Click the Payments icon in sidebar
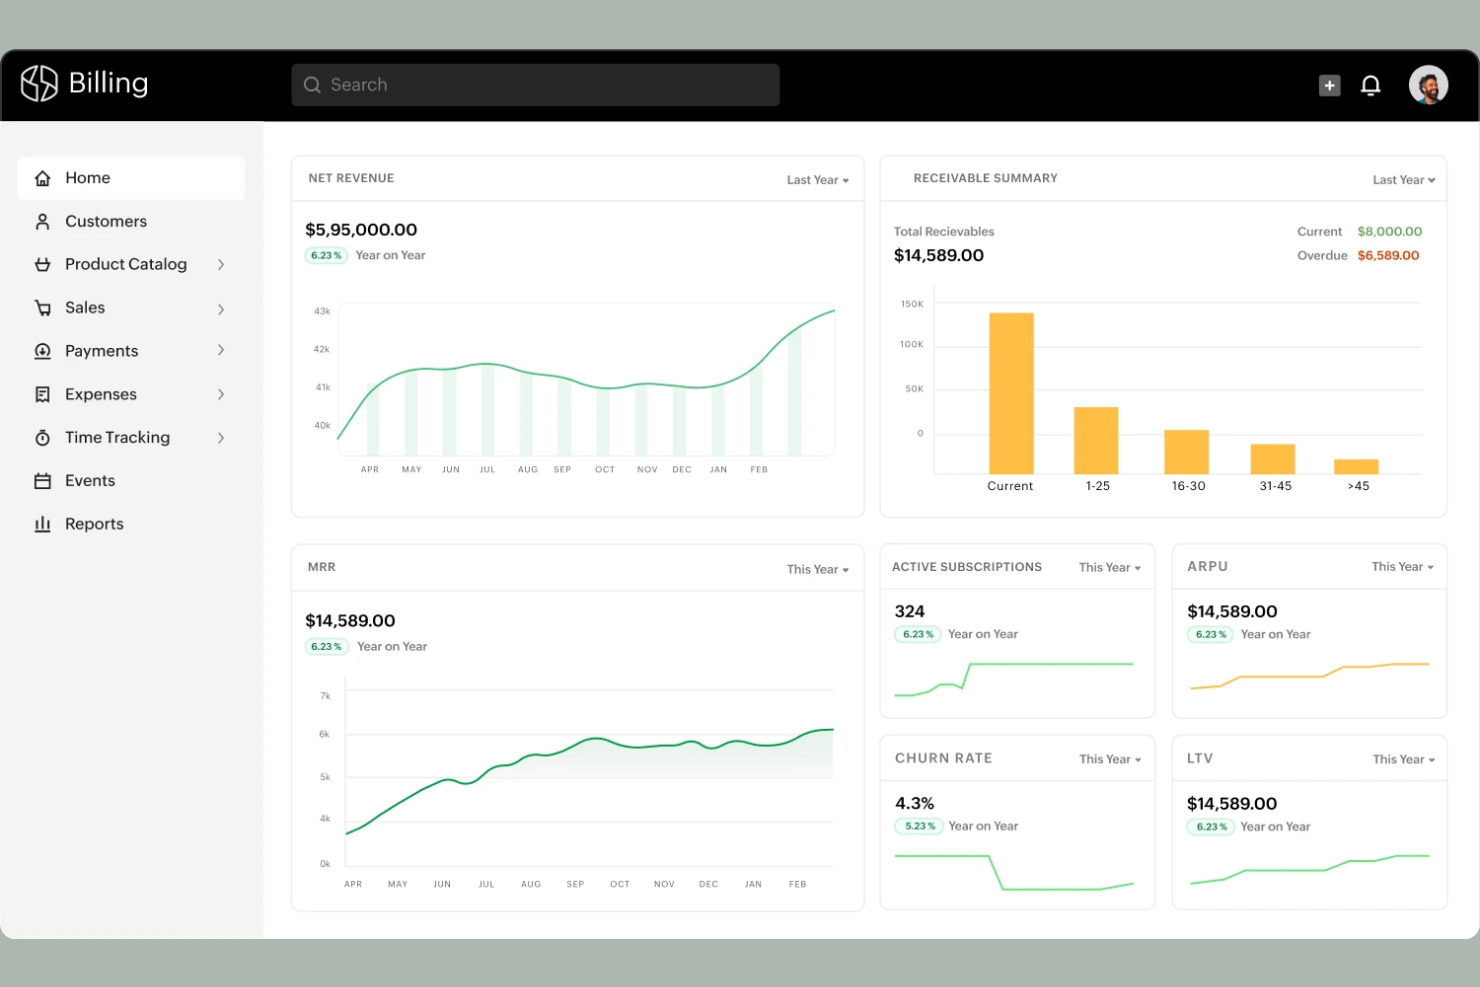 43,351
